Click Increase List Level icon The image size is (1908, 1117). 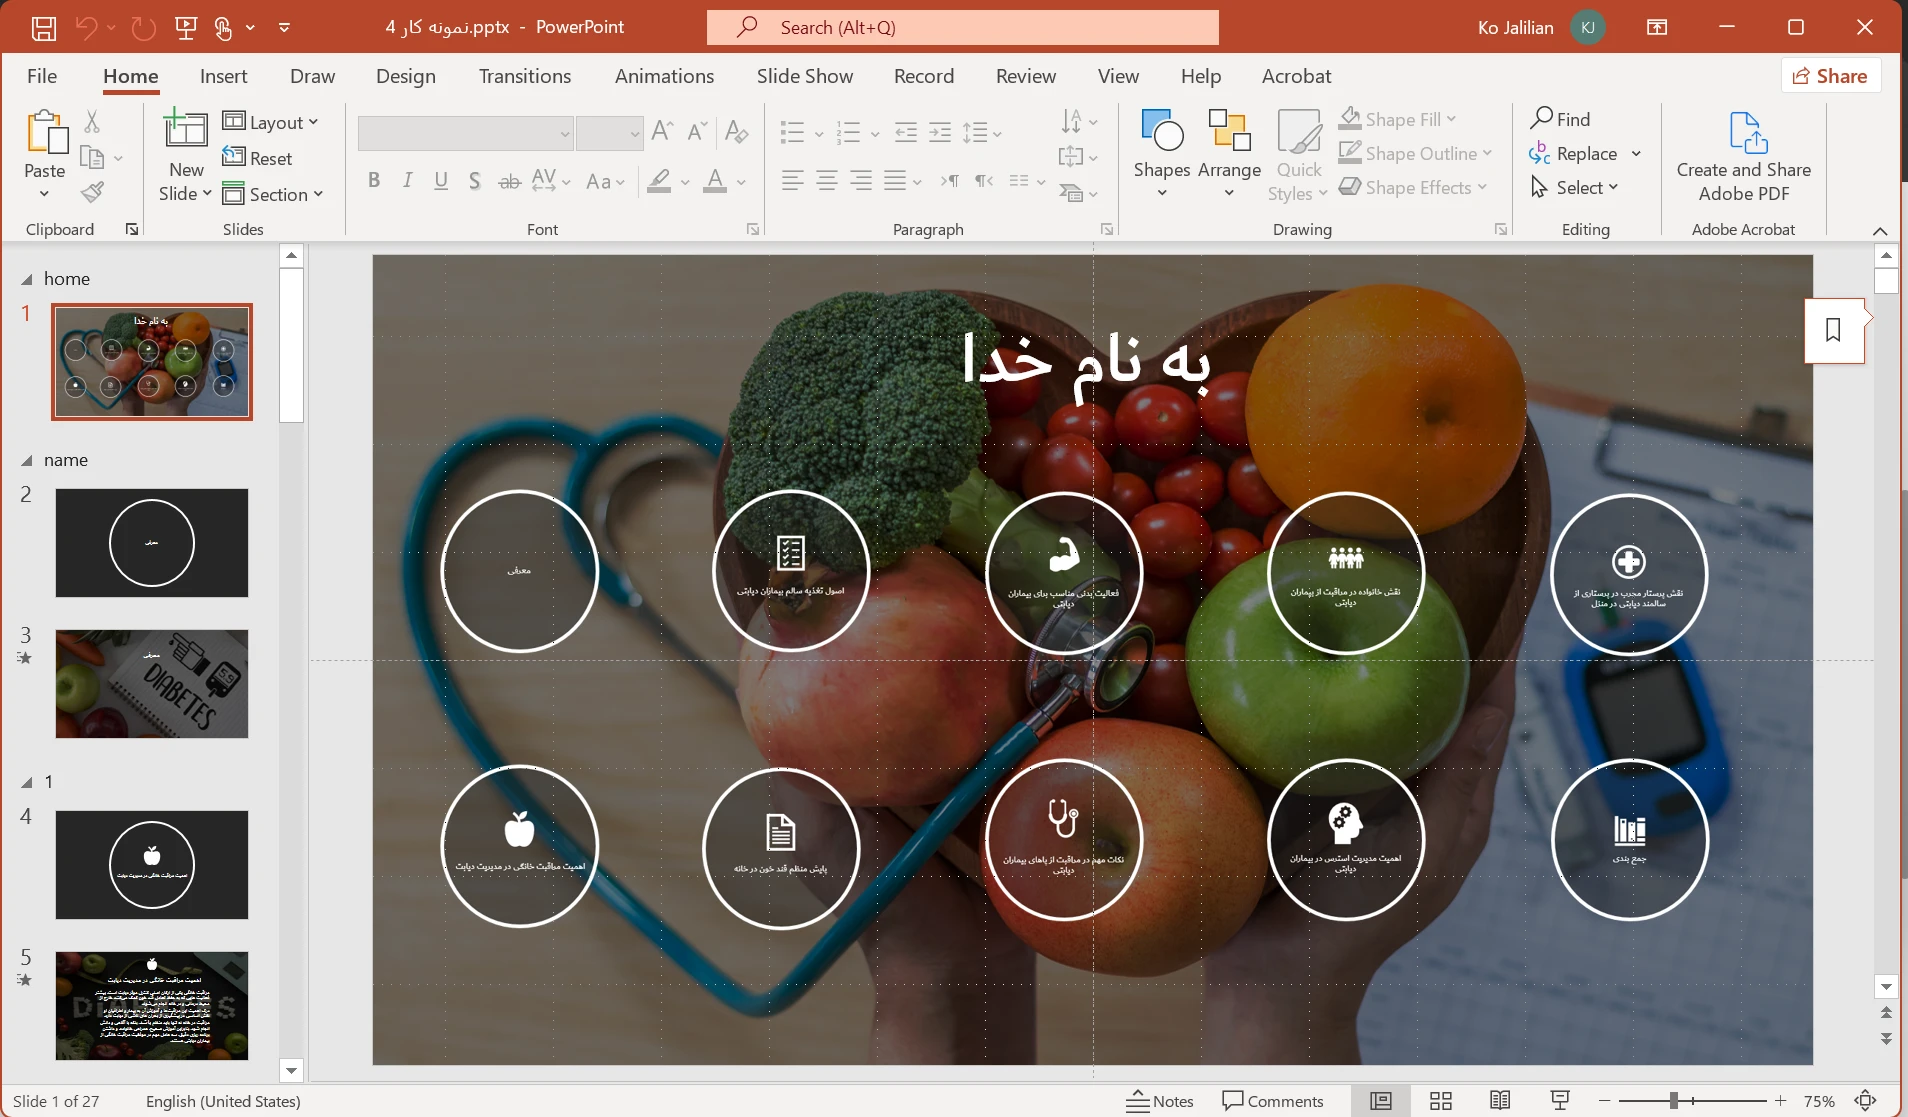point(940,131)
